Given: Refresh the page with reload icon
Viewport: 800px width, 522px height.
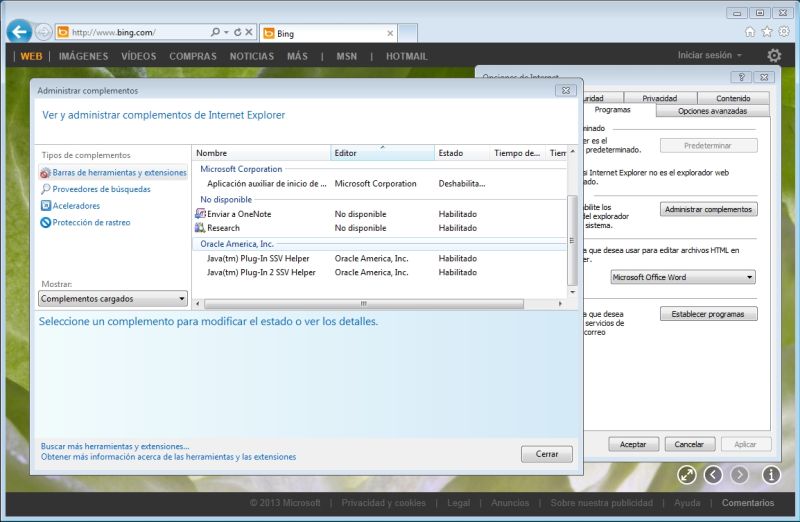Looking at the screenshot, I should click(x=237, y=32).
